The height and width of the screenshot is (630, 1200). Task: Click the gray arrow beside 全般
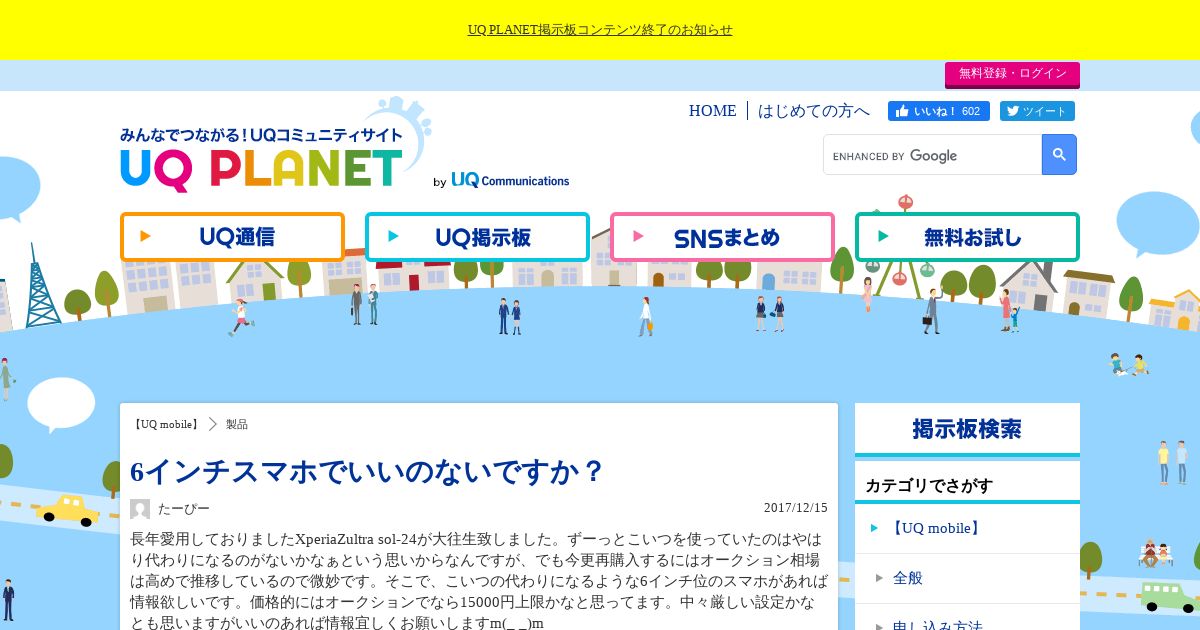click(x=879, y=578)
